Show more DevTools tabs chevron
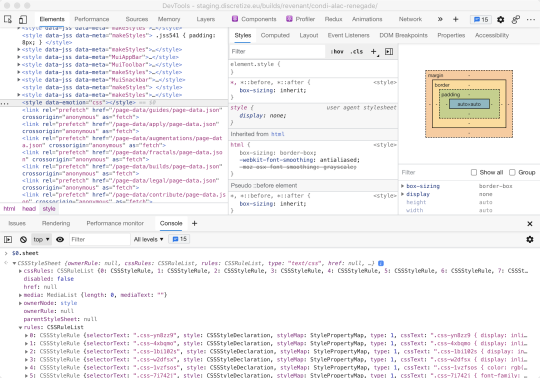Viewport: 540px width, 378px height. click(x=440, y=19)
